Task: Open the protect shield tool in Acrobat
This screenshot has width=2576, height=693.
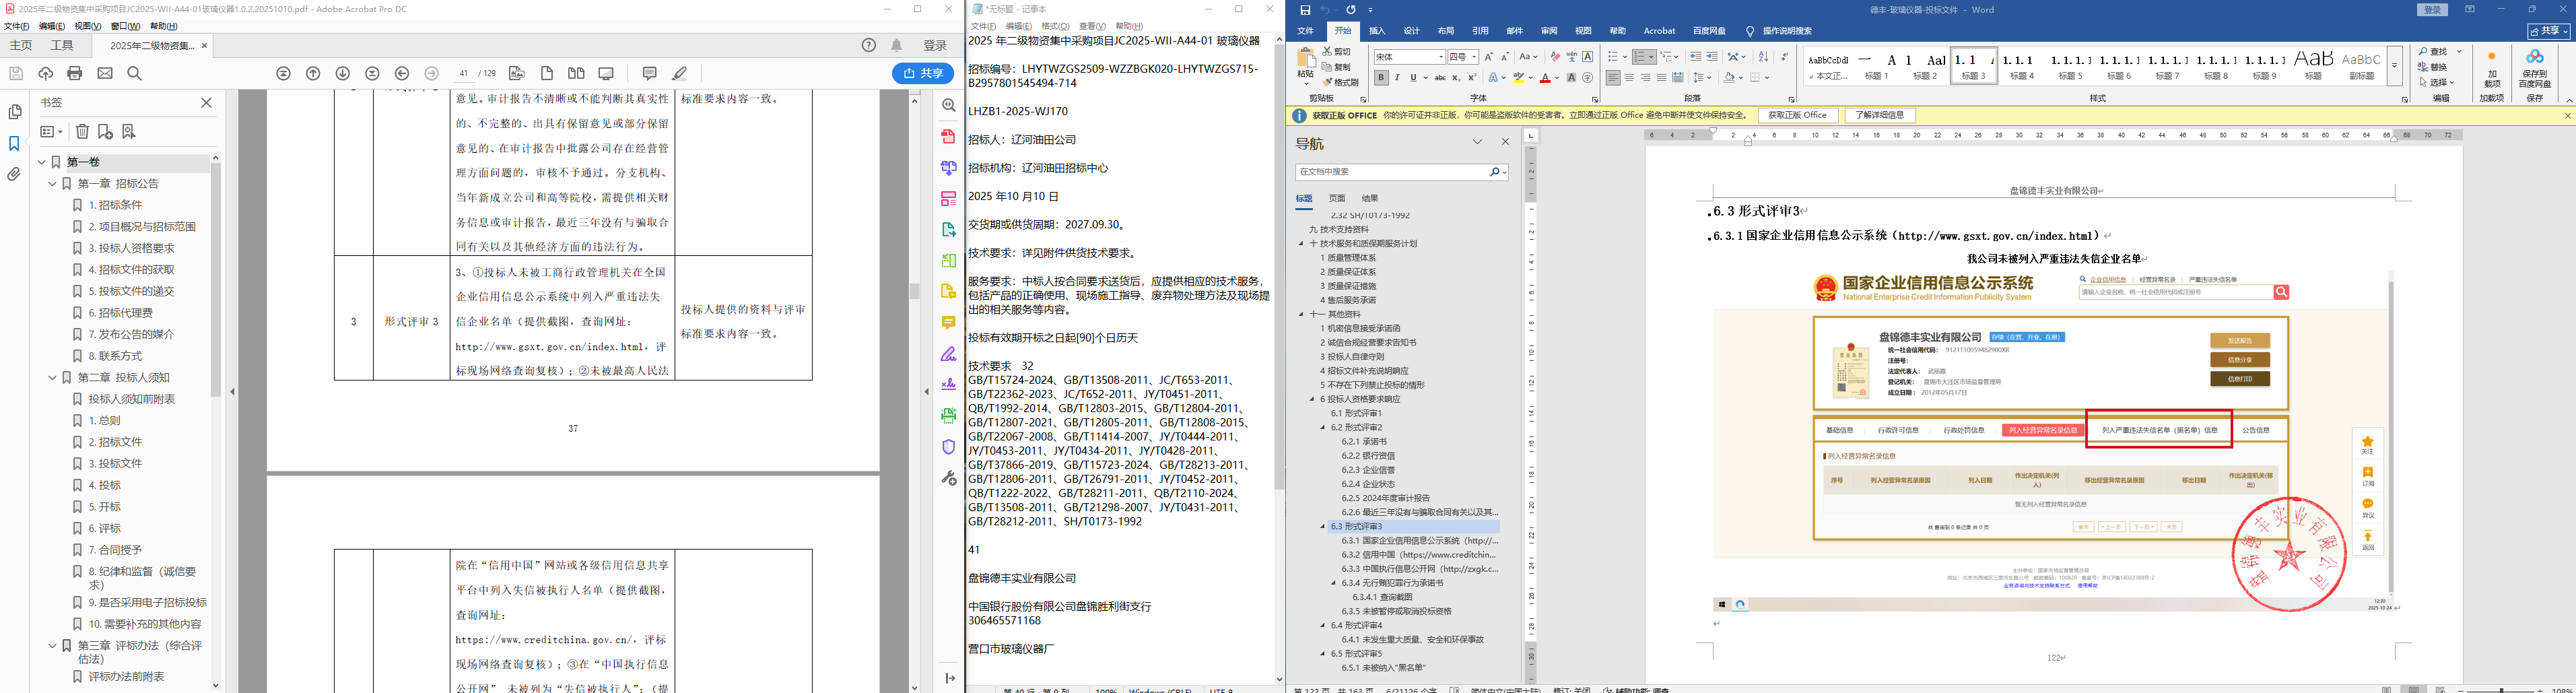Action: 949,447
